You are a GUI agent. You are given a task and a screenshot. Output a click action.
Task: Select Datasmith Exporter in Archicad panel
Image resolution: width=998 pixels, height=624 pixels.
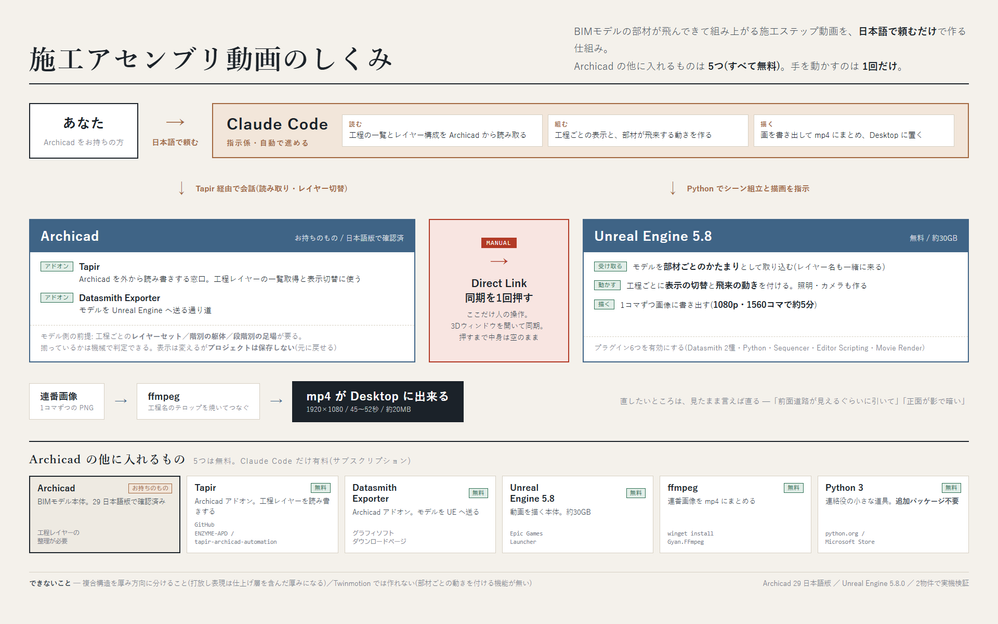pos(120,298)
